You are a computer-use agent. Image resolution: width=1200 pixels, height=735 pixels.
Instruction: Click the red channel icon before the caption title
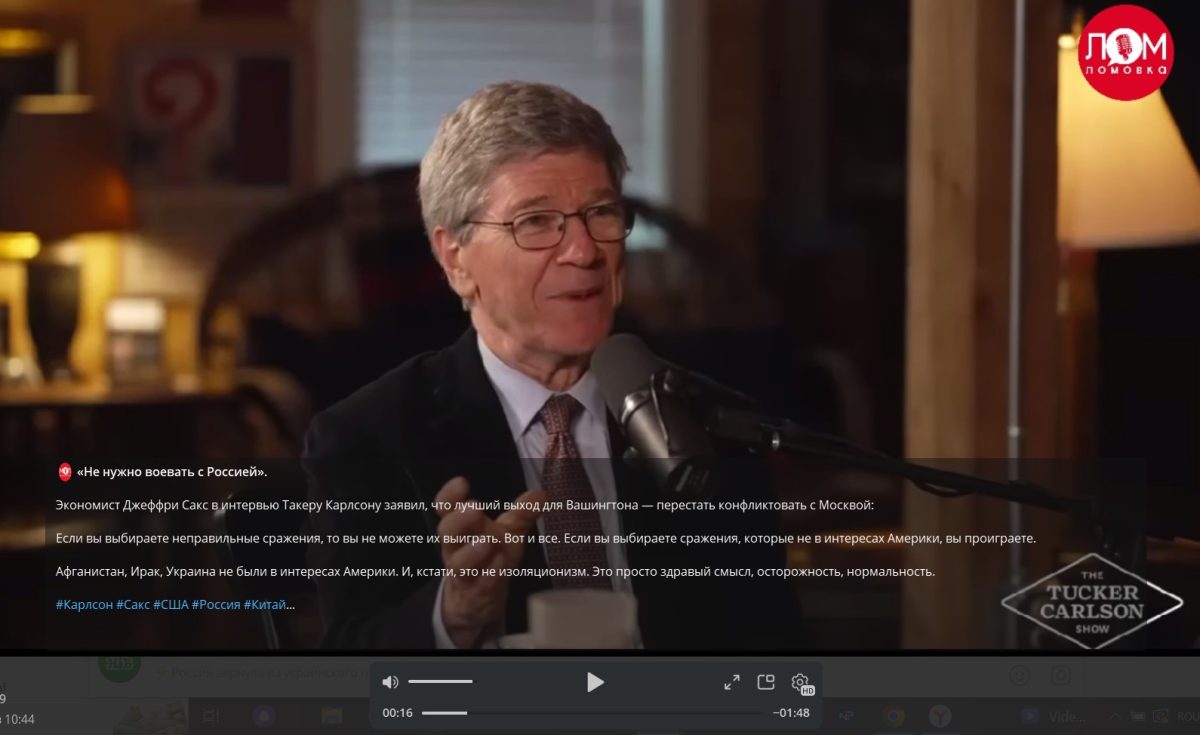coord(64,472)
